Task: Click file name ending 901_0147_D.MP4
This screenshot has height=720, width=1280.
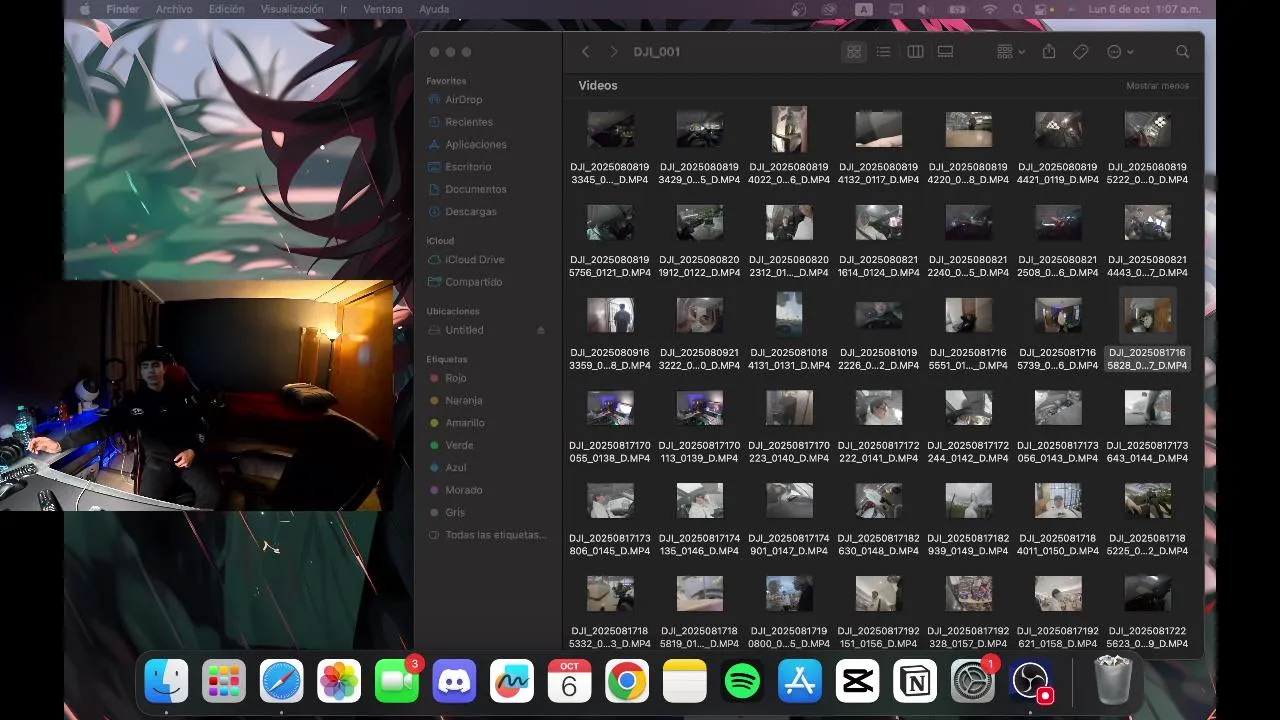Action: click(789, 545)
